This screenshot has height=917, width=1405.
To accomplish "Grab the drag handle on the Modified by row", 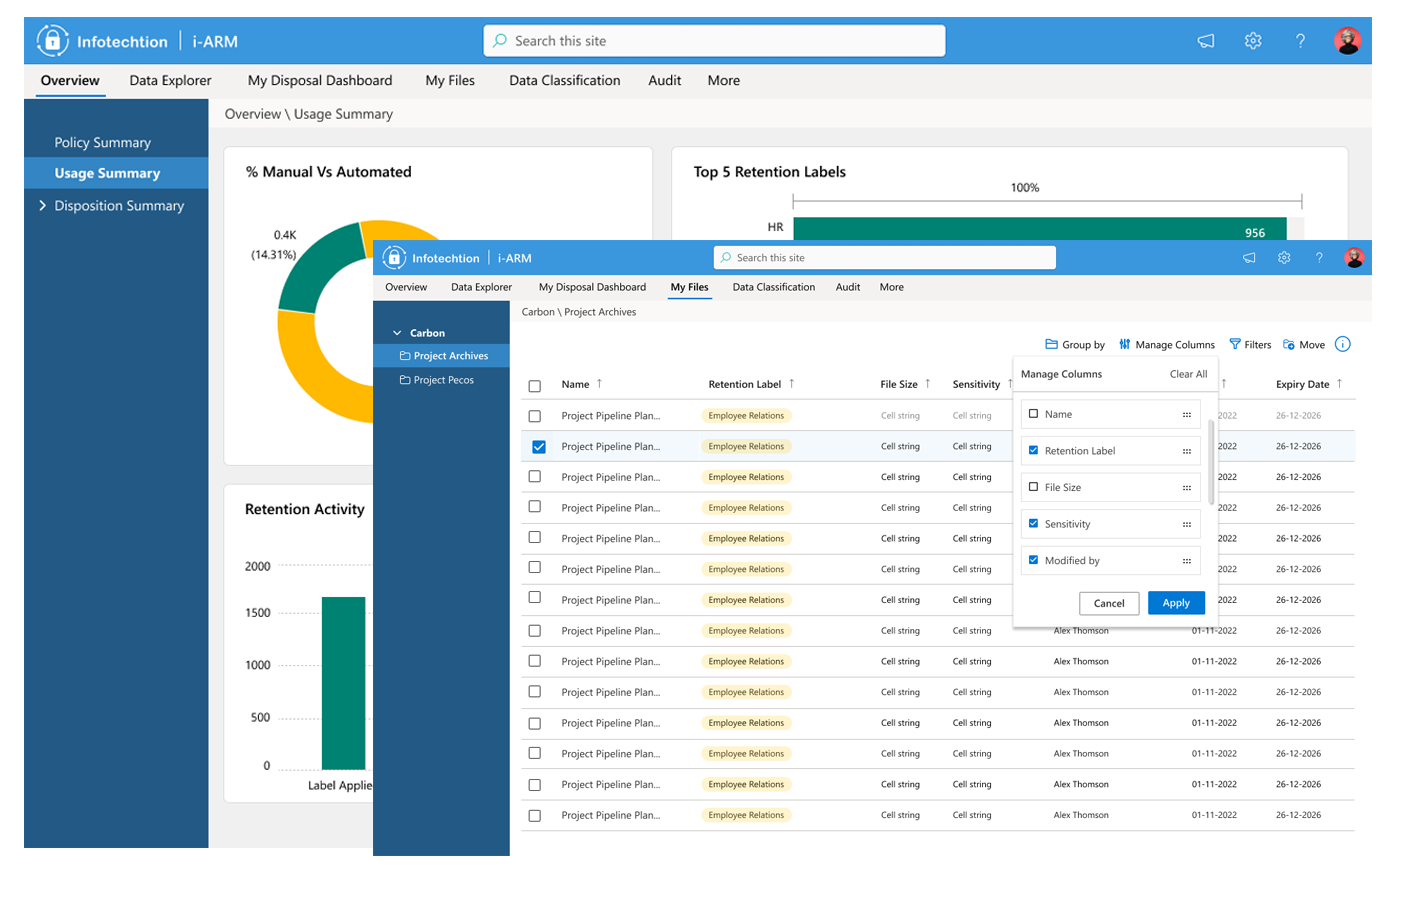I will [x=1187, y=561].
